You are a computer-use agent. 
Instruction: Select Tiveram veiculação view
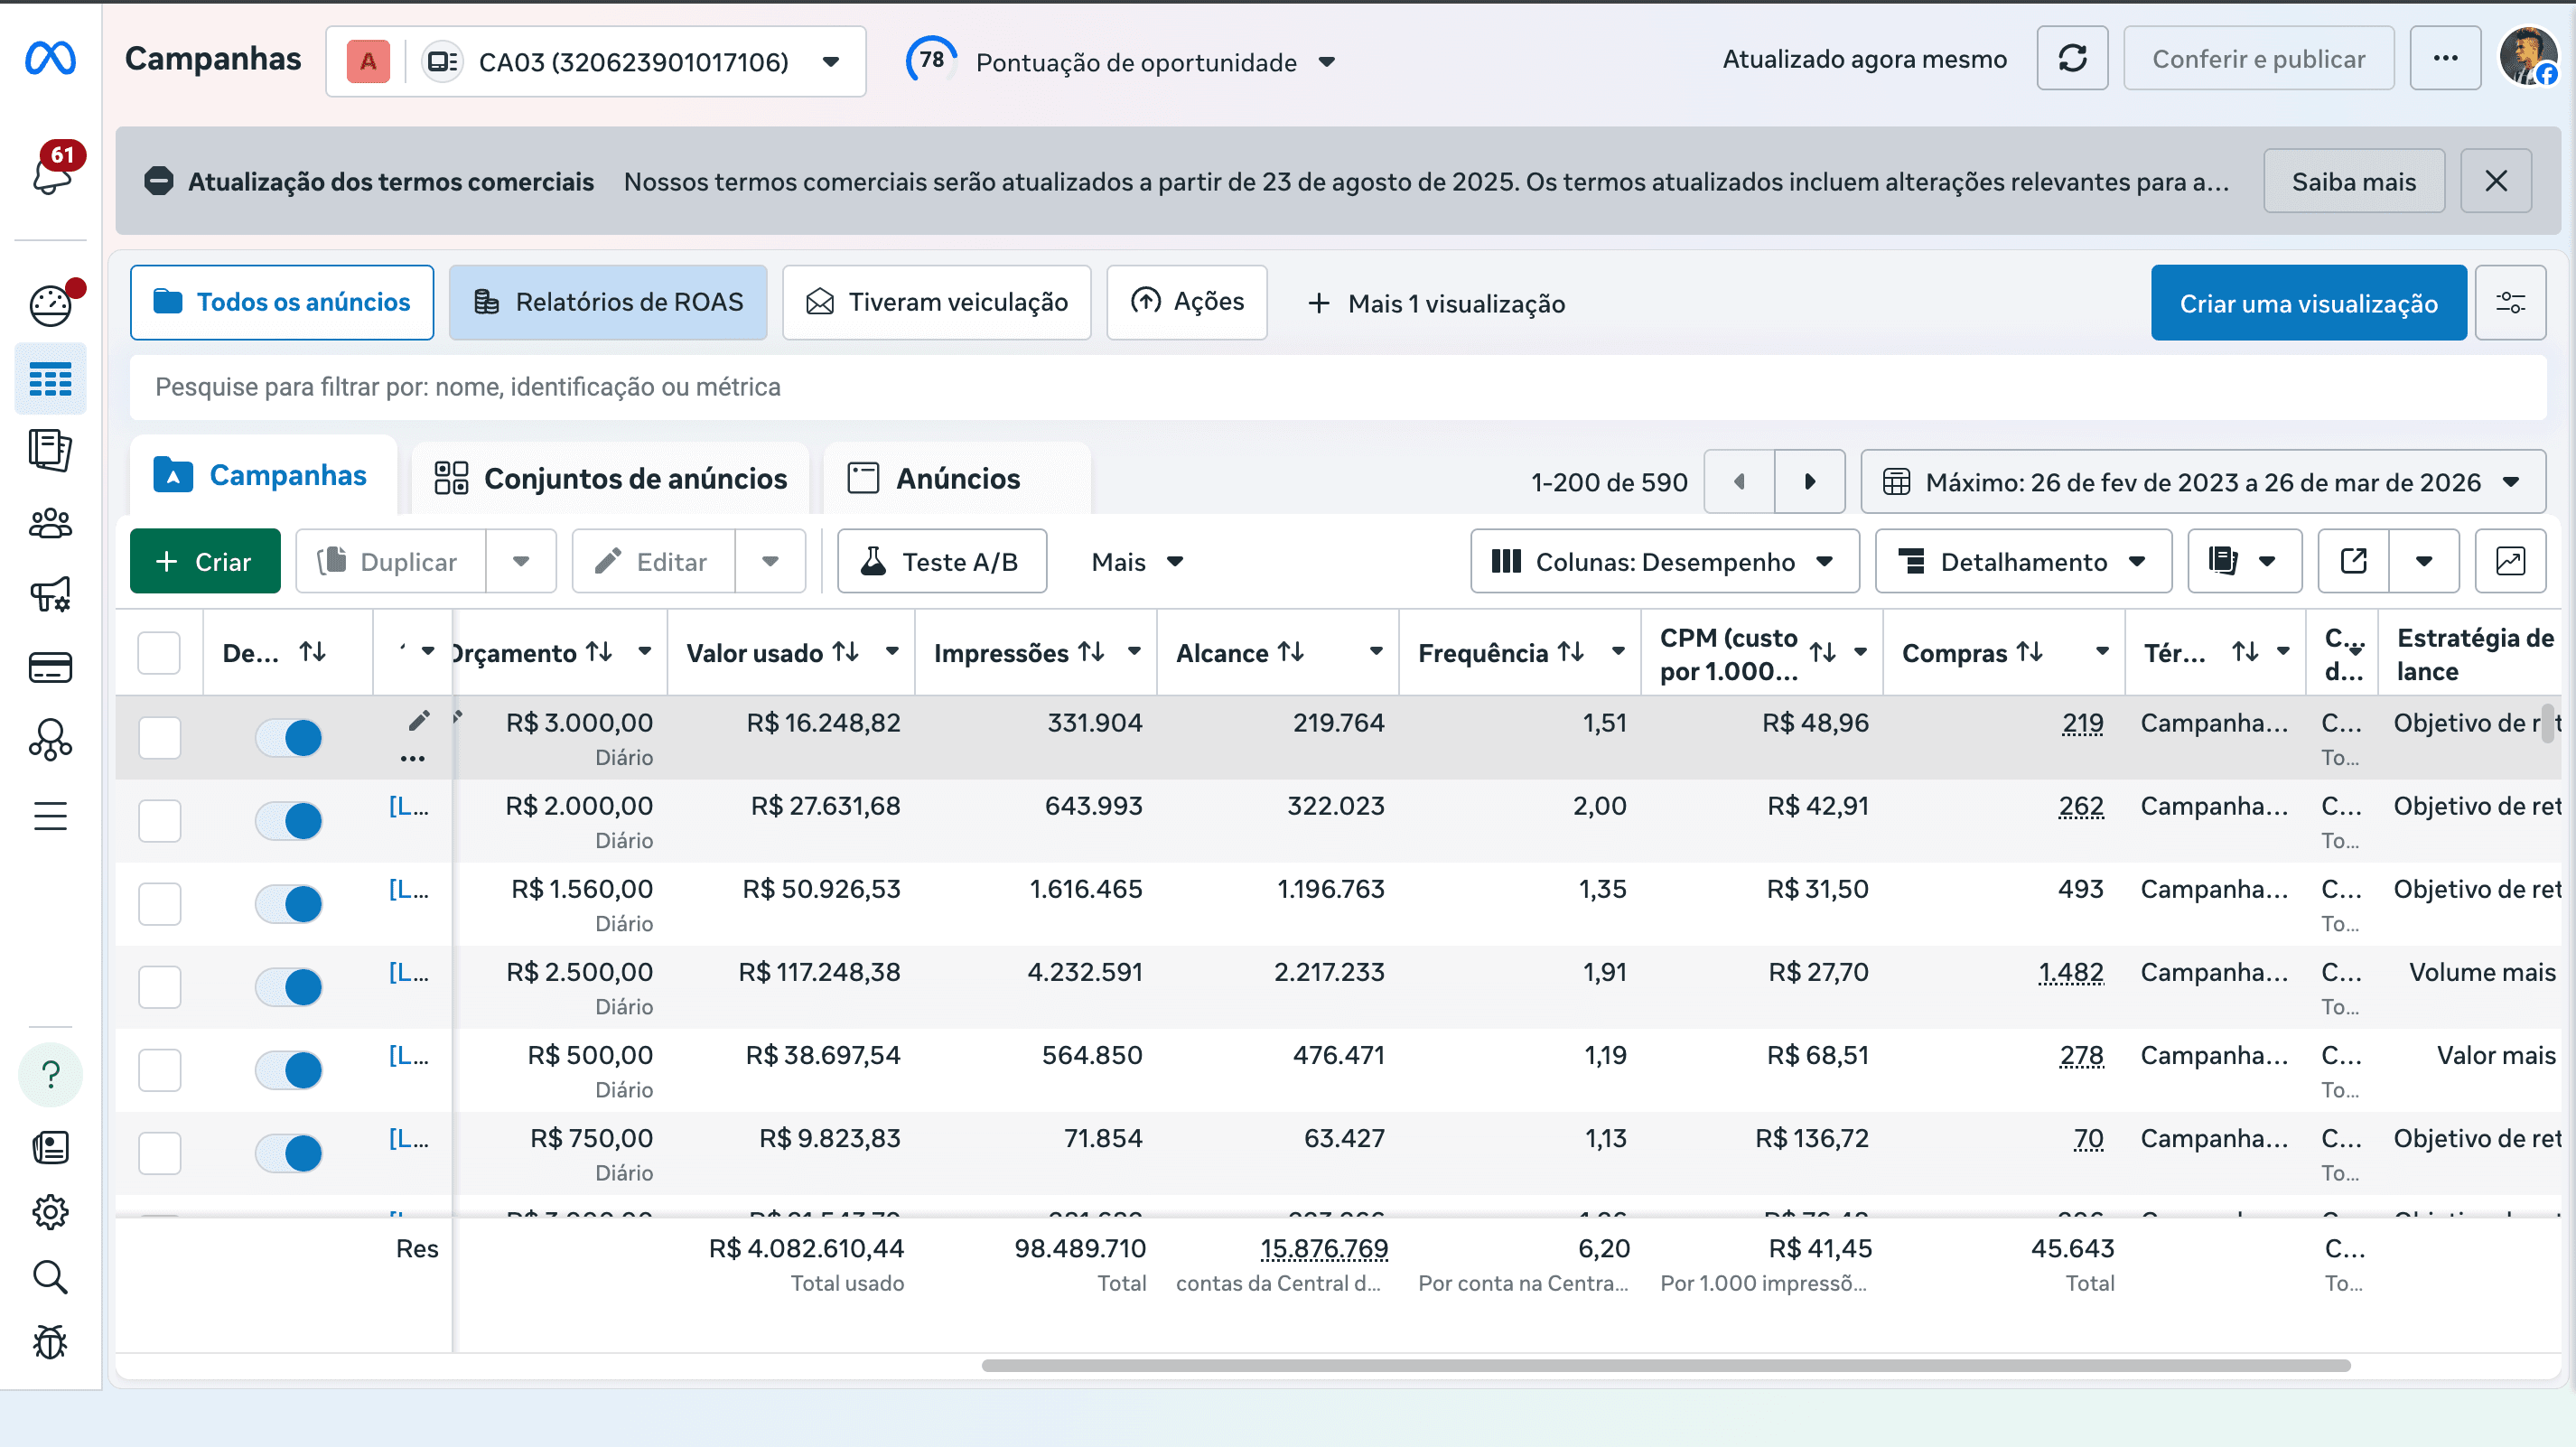[937, 302]
